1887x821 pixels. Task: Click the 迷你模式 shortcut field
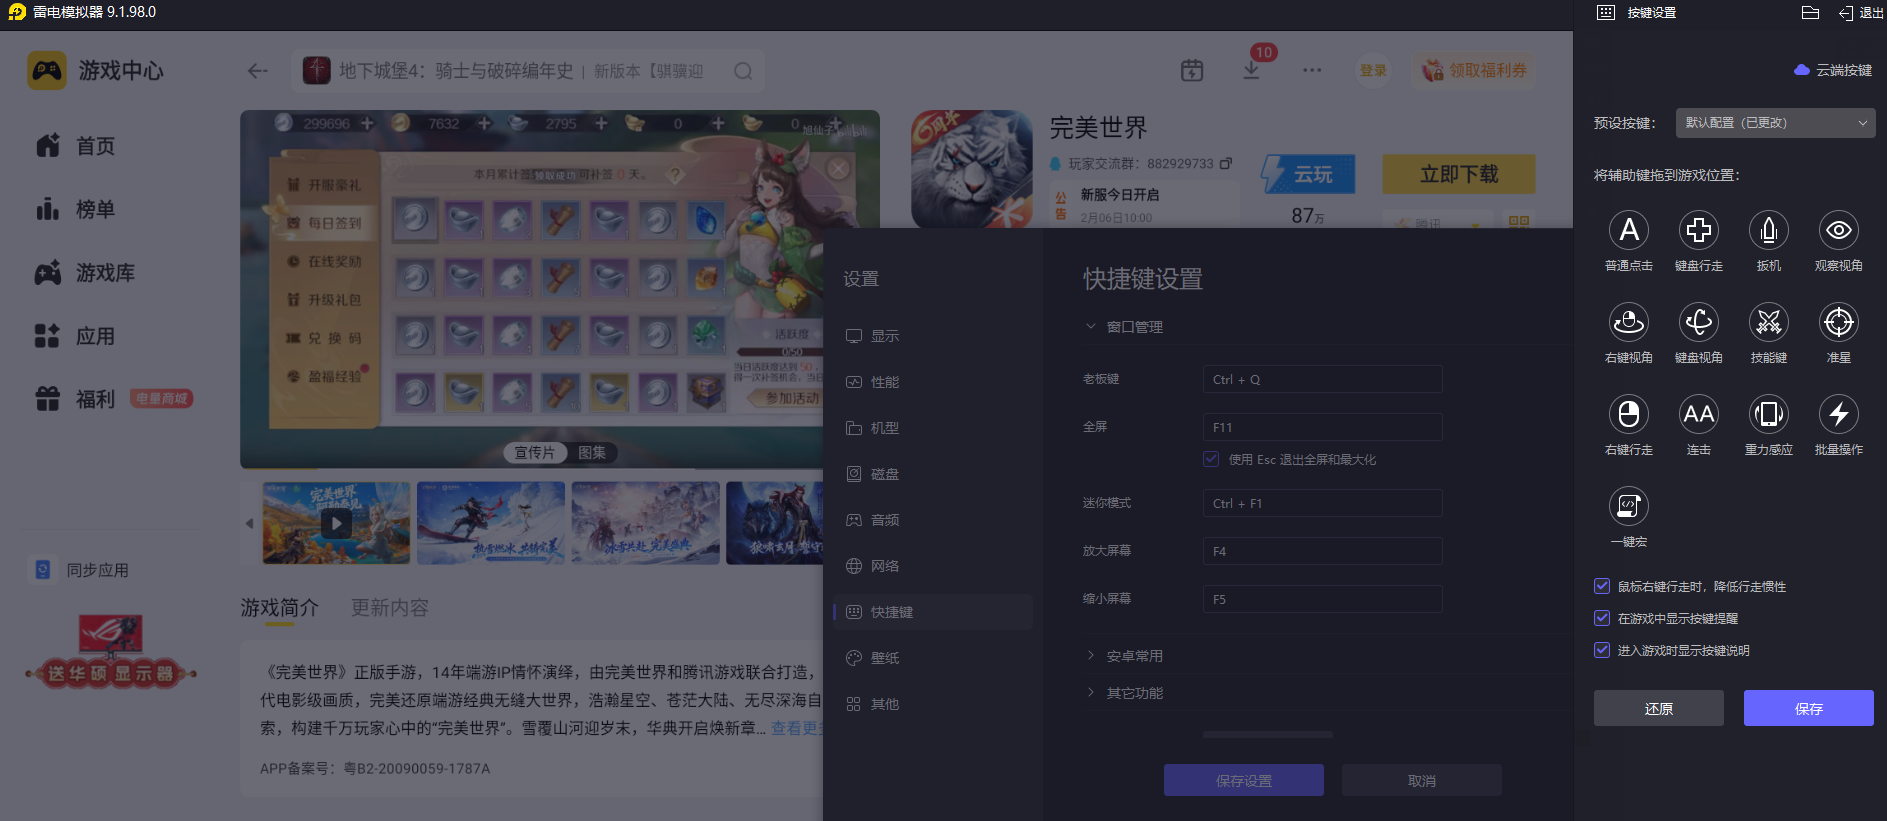tap(1322, 503)
